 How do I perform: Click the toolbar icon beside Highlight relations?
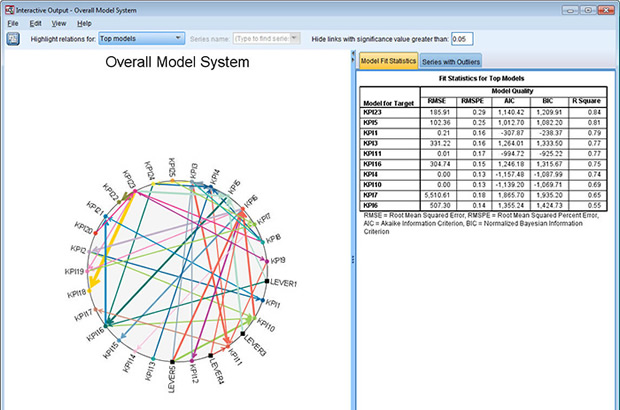click(x=14, y=38)
